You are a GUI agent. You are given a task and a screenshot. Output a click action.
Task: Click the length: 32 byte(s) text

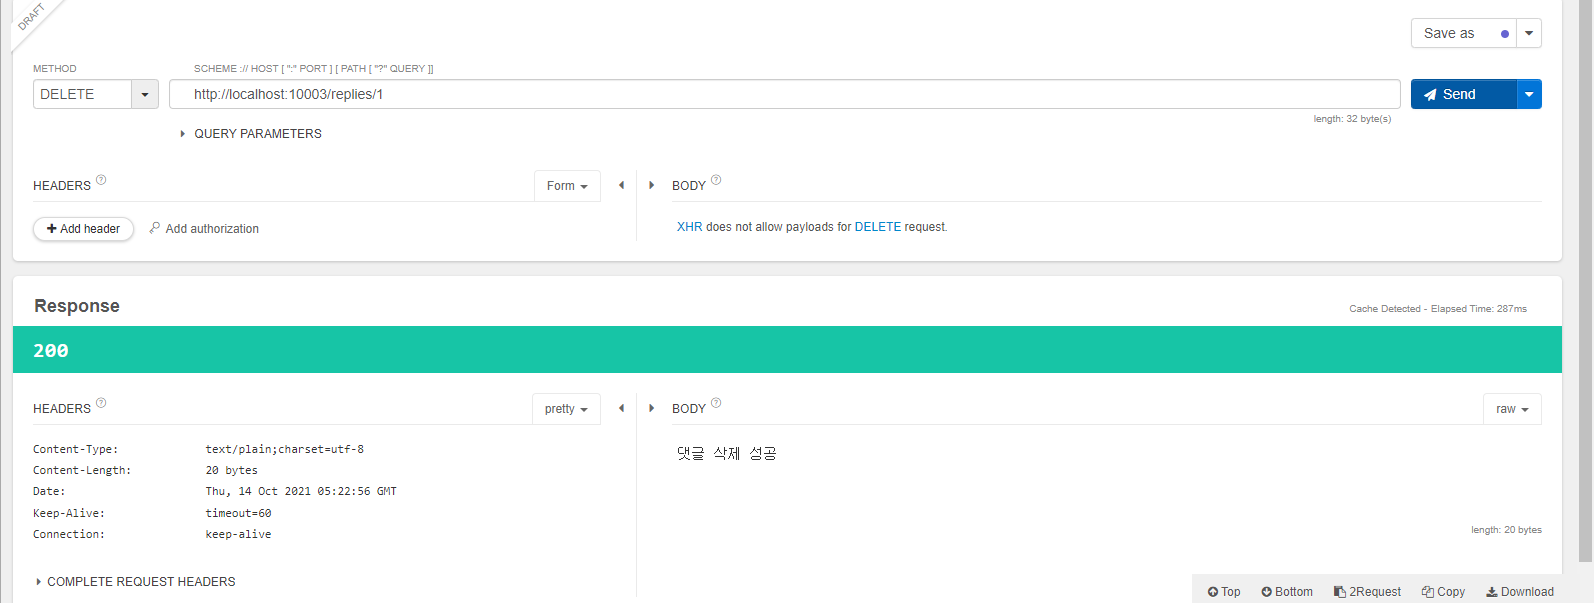coord(1352,119)
